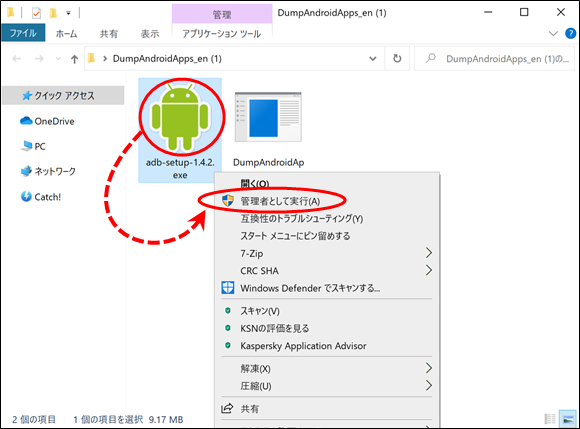Click the Kaspersky icon beside Application Advisor

coord(228,345)
